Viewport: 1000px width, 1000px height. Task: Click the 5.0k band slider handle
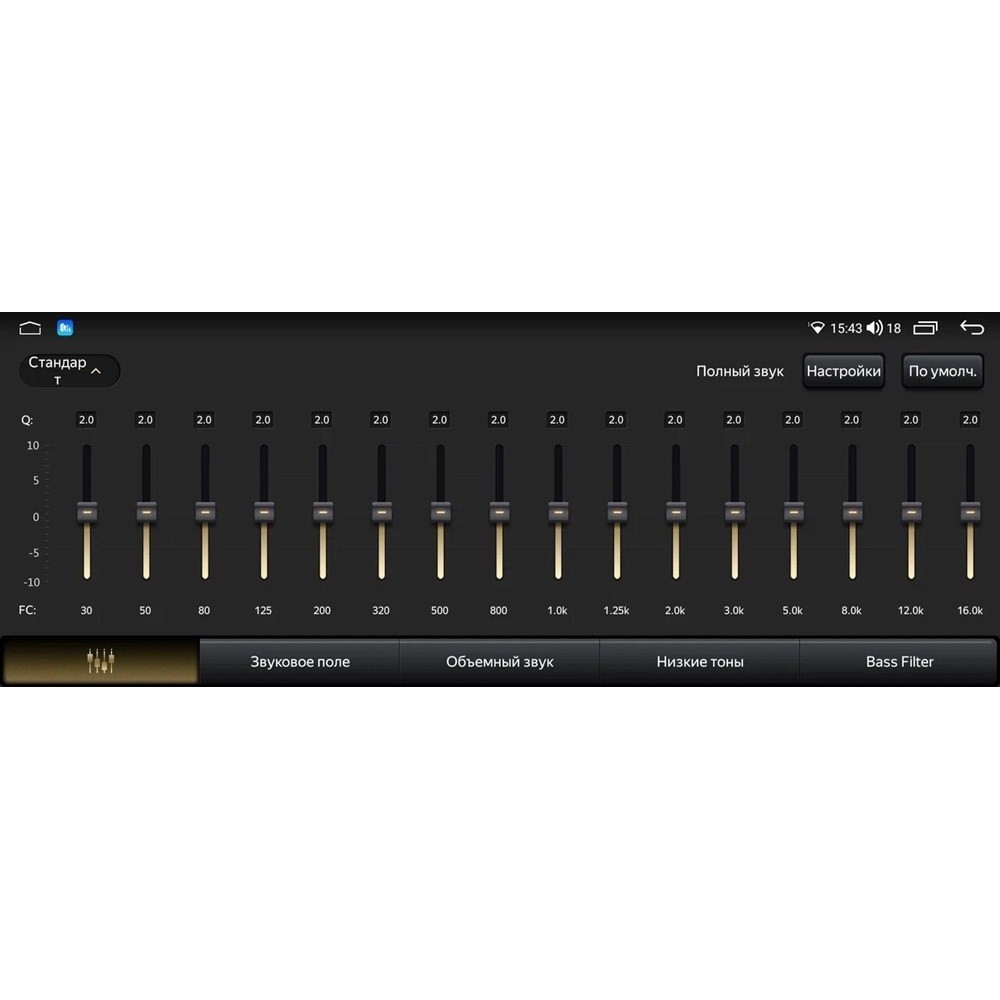pyautogui.click(x=793, y=512)
